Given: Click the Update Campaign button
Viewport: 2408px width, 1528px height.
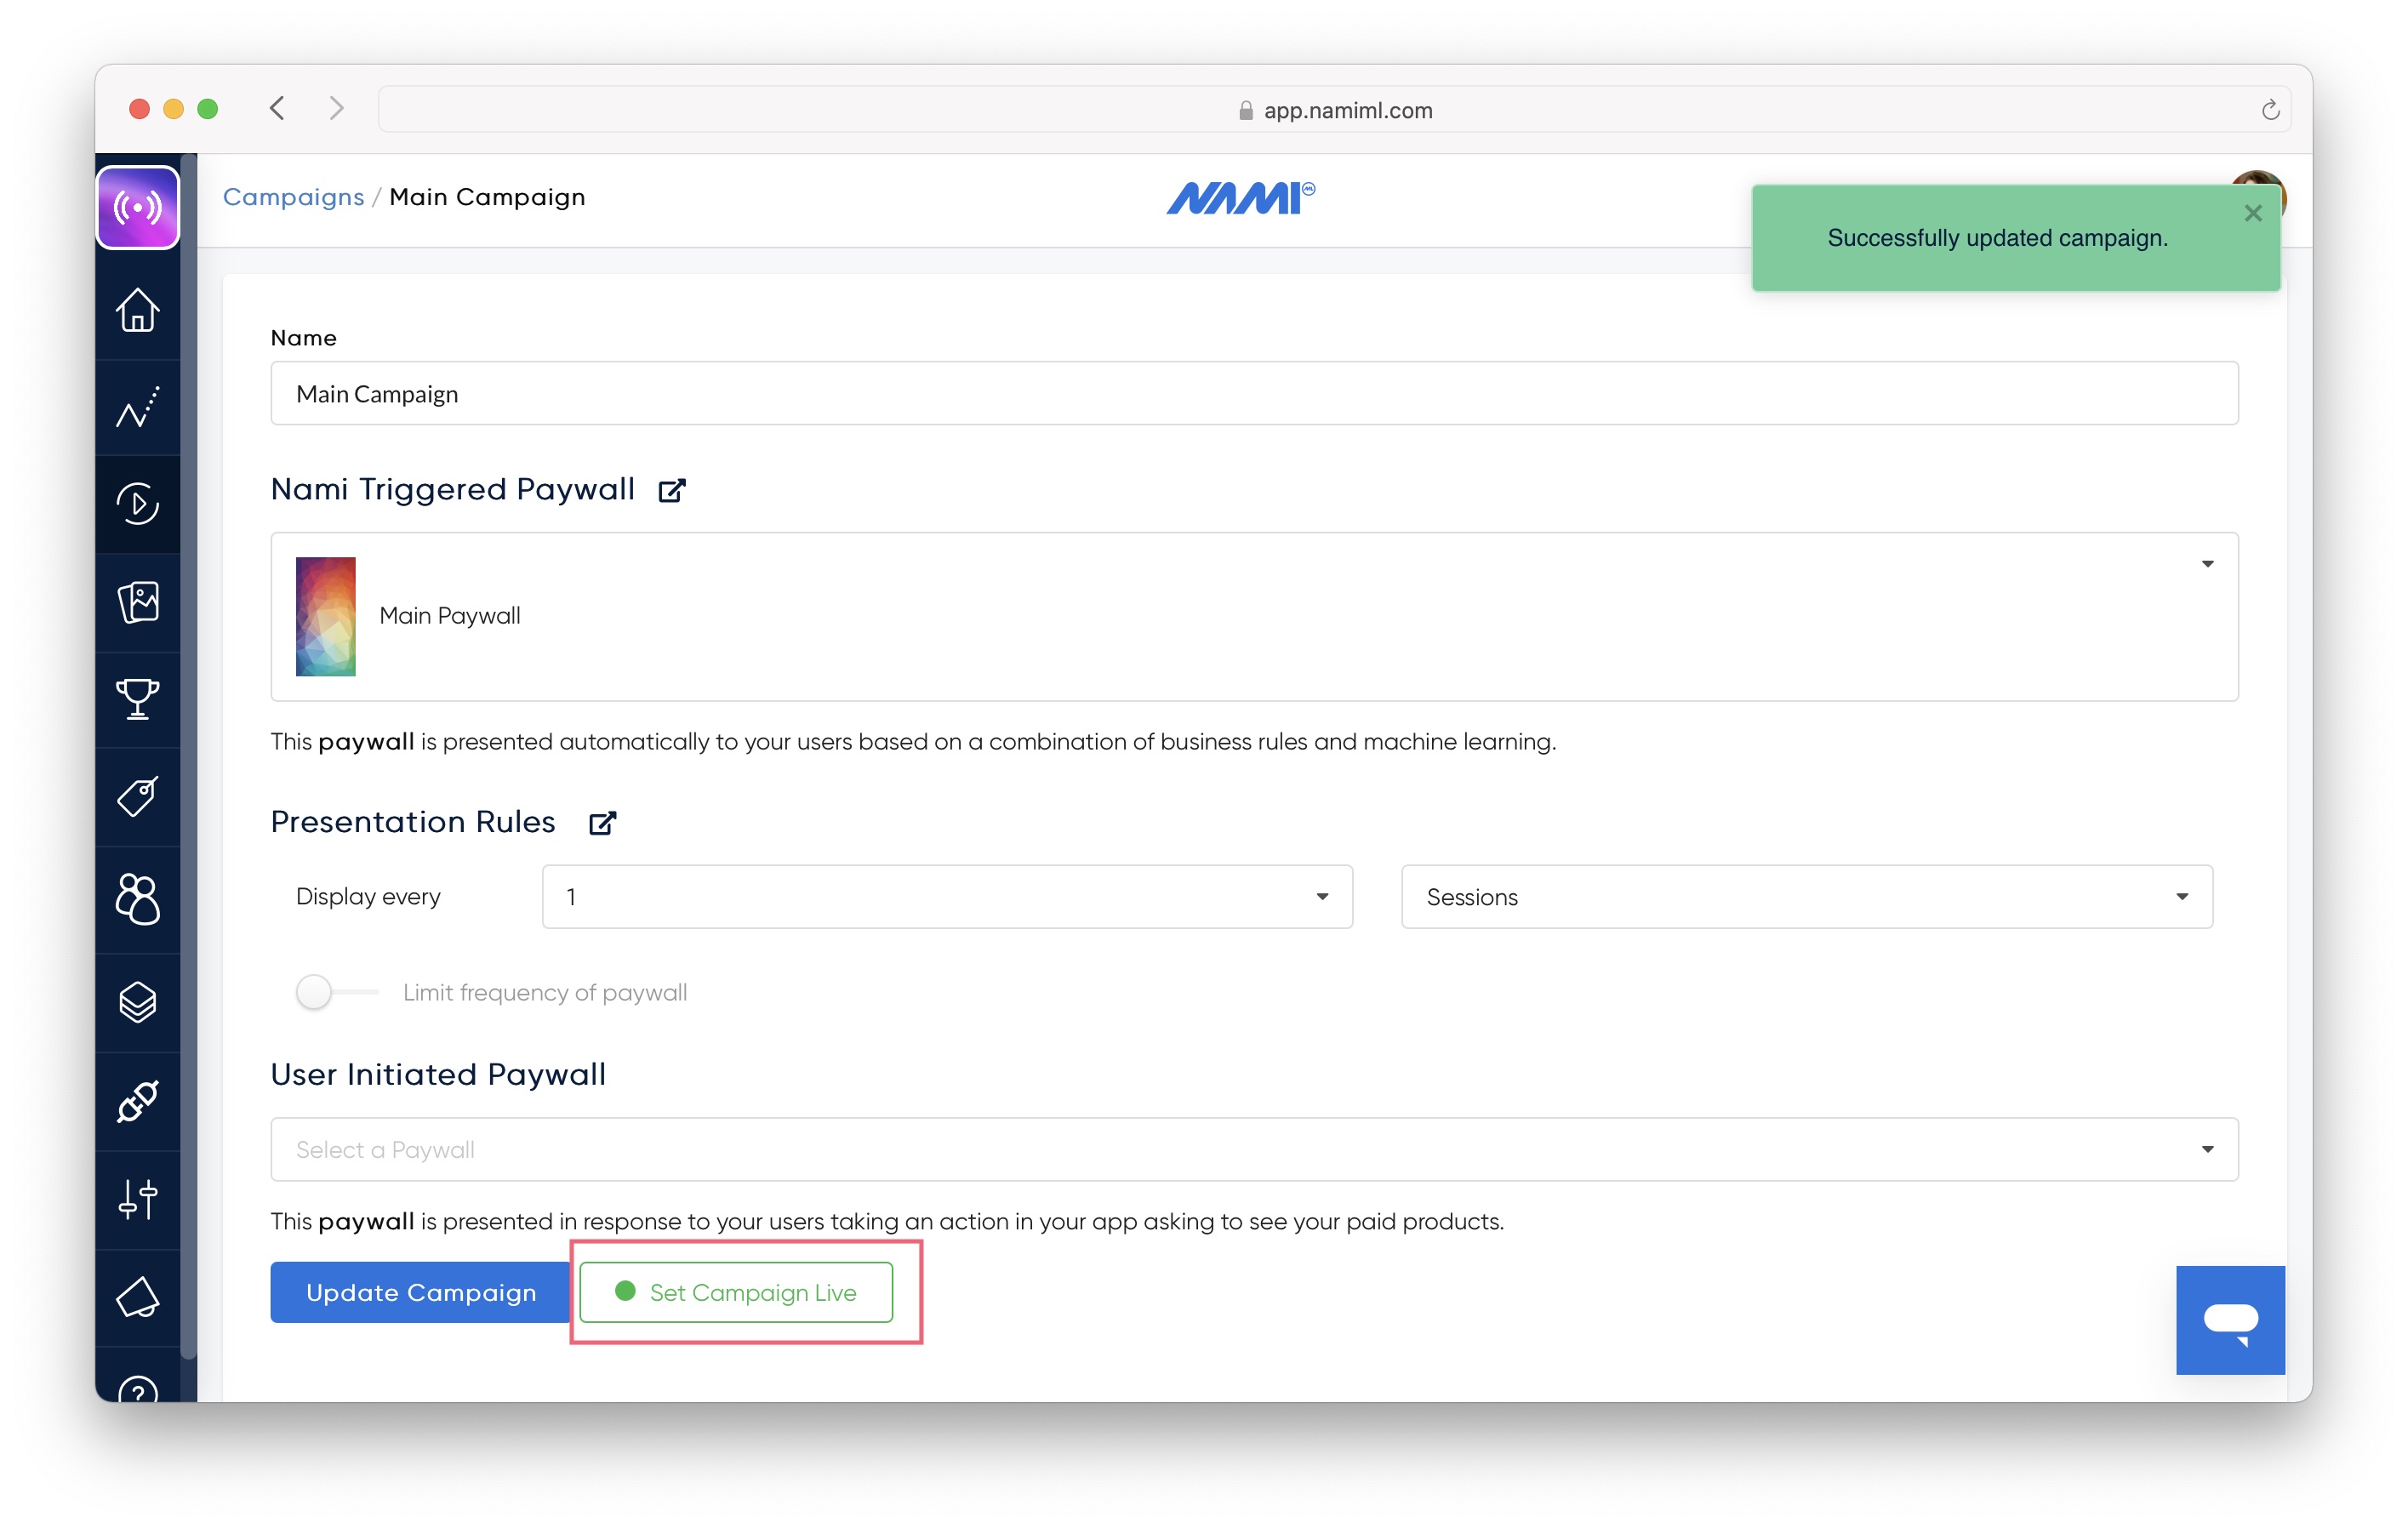Looking at the screenshot, I should (421, 1292).
